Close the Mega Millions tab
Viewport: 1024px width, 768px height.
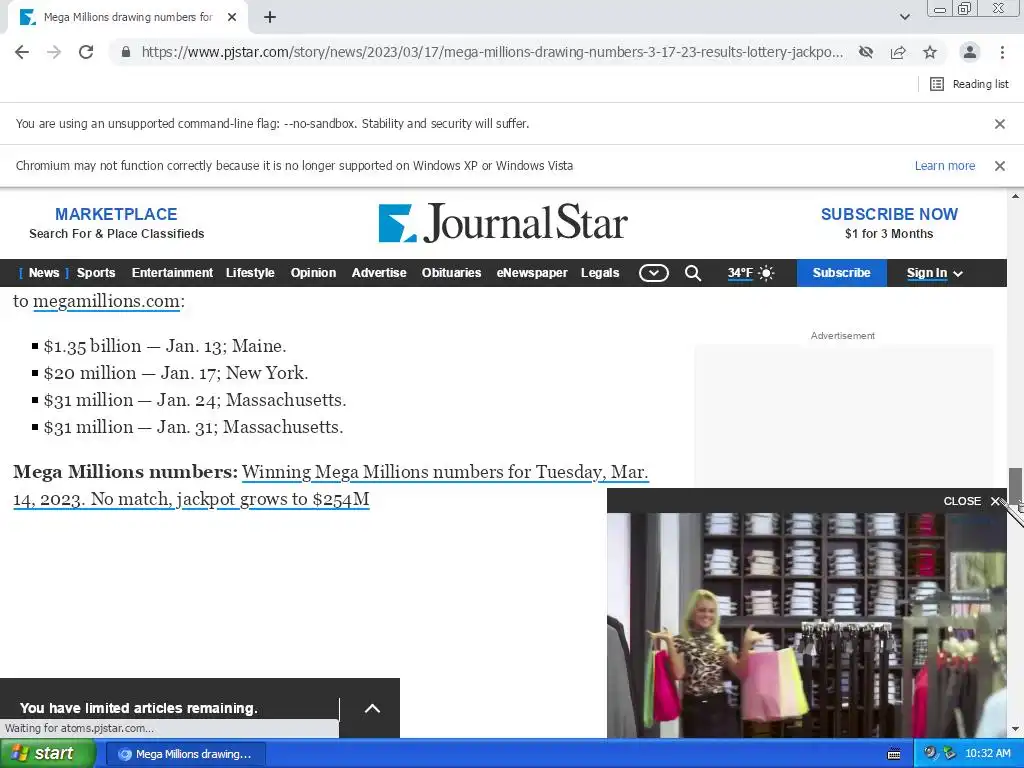click(x=232, y=18)
